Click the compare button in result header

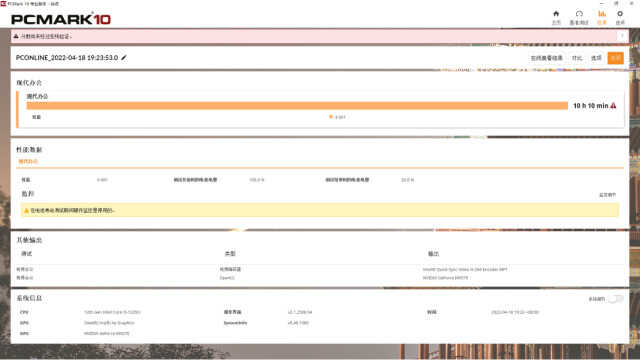tap(577, 58)
